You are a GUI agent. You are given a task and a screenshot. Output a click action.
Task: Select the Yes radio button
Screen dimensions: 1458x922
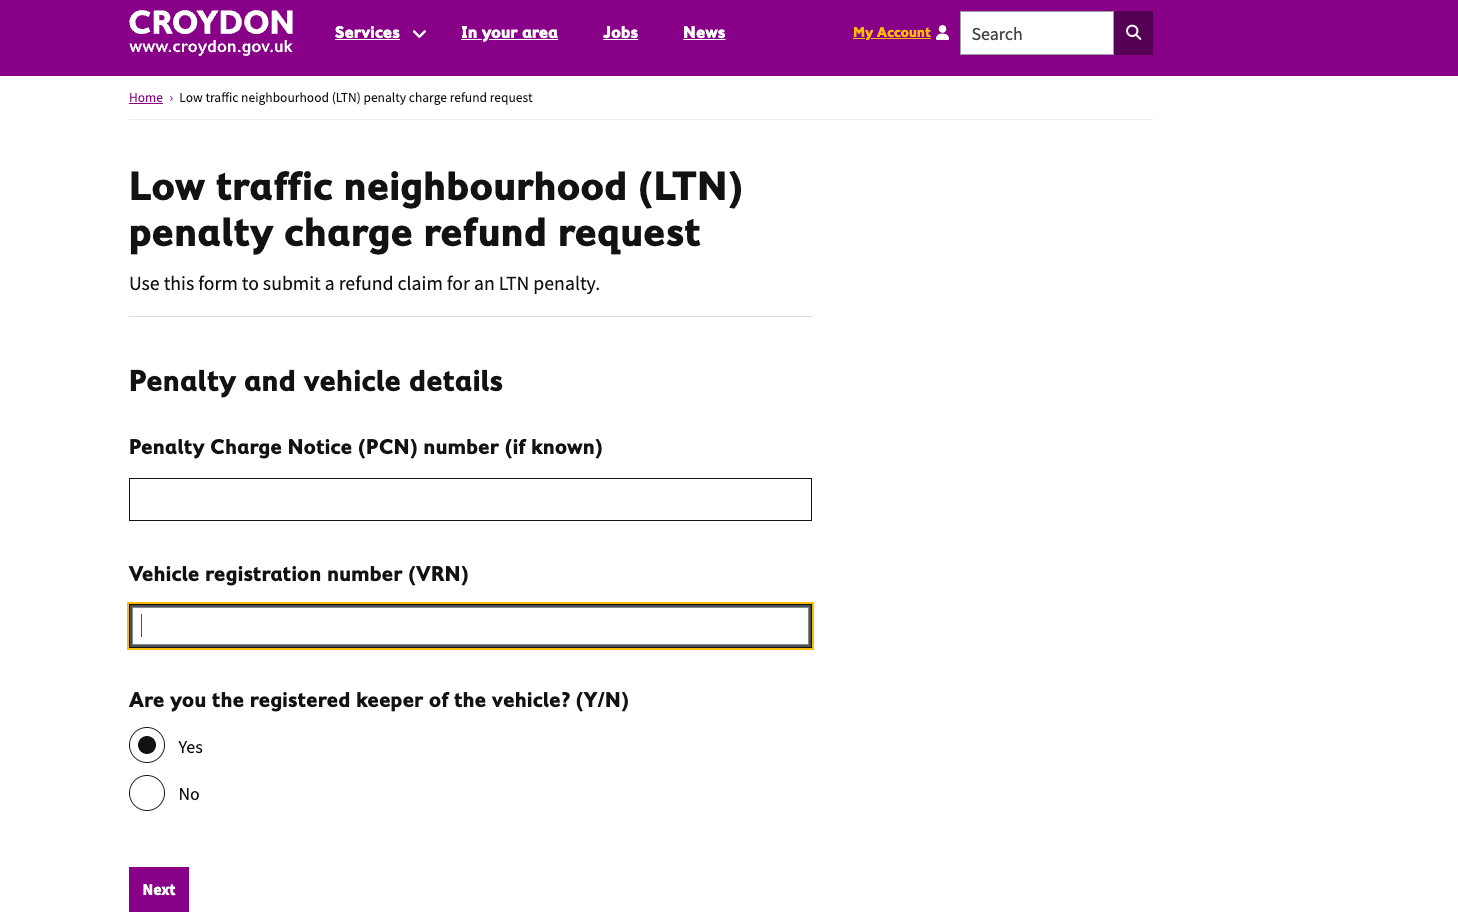point(147,746)
